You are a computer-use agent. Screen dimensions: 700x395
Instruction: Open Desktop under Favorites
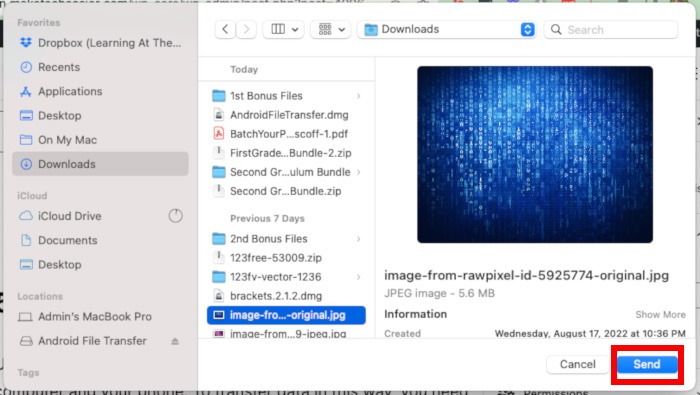(x=100, y=116)
